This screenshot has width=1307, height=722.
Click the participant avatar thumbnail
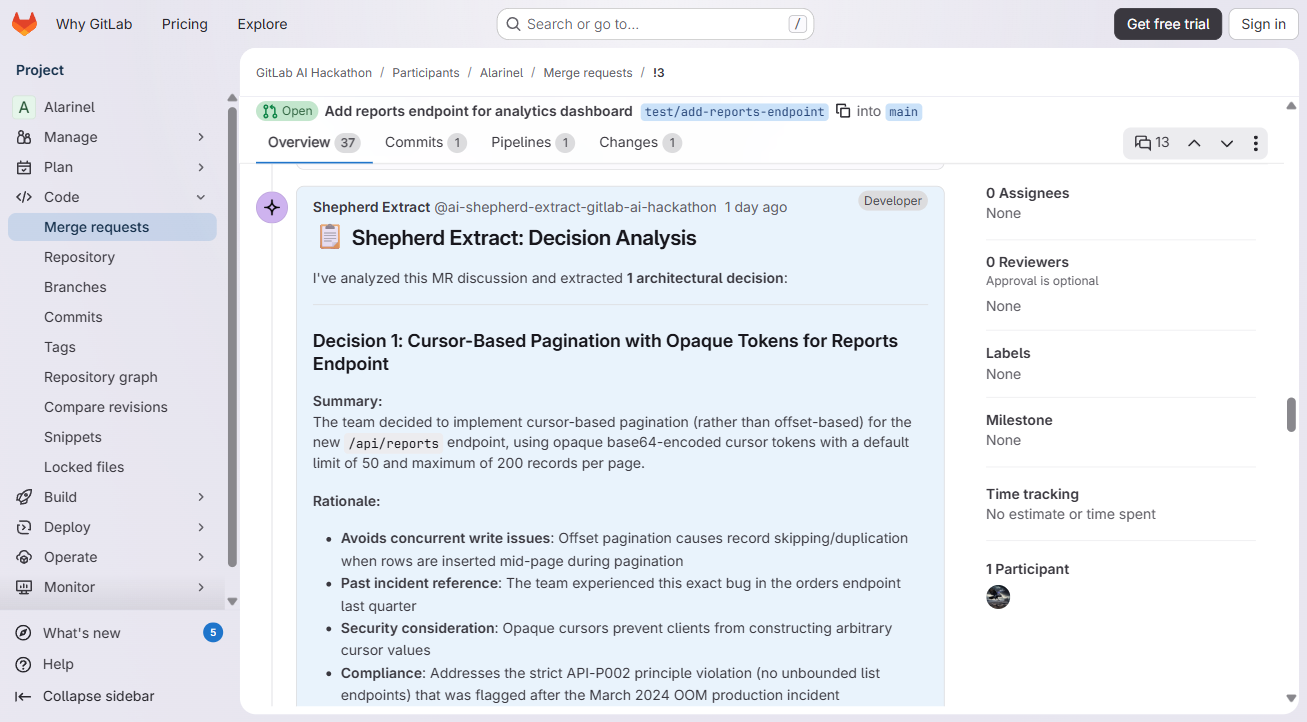coord(998,597)
